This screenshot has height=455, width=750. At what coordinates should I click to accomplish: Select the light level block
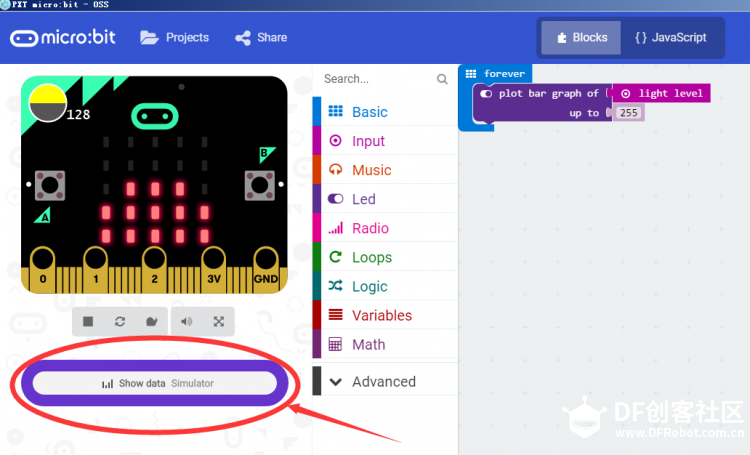[x=662, y=93]
